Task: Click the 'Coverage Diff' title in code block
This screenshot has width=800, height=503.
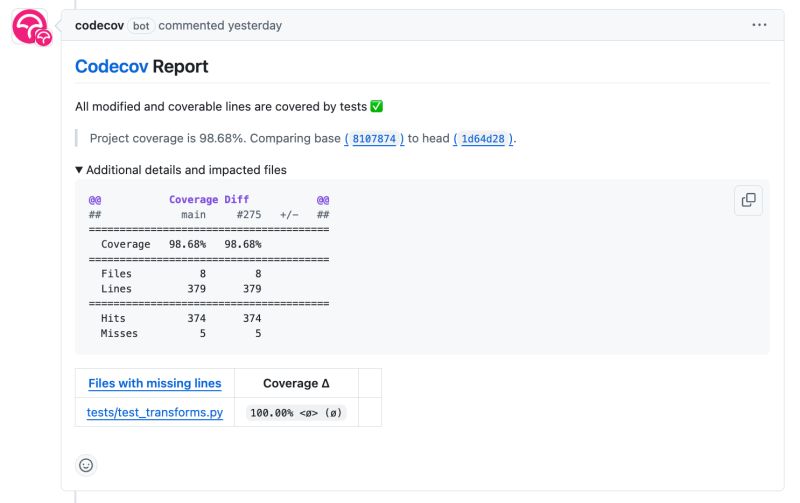Action: (209, 199)
